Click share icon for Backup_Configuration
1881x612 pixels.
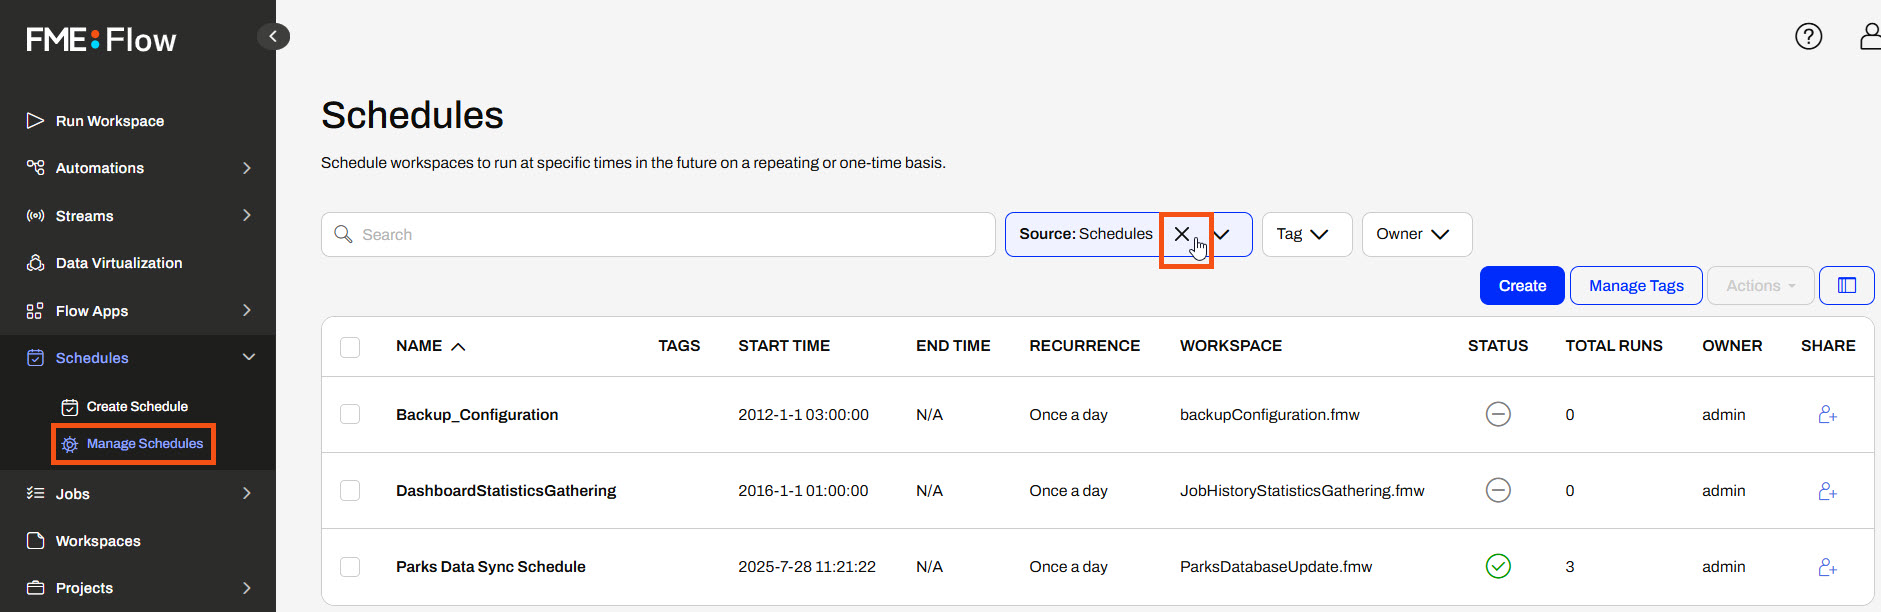(x=1827, y=415)
